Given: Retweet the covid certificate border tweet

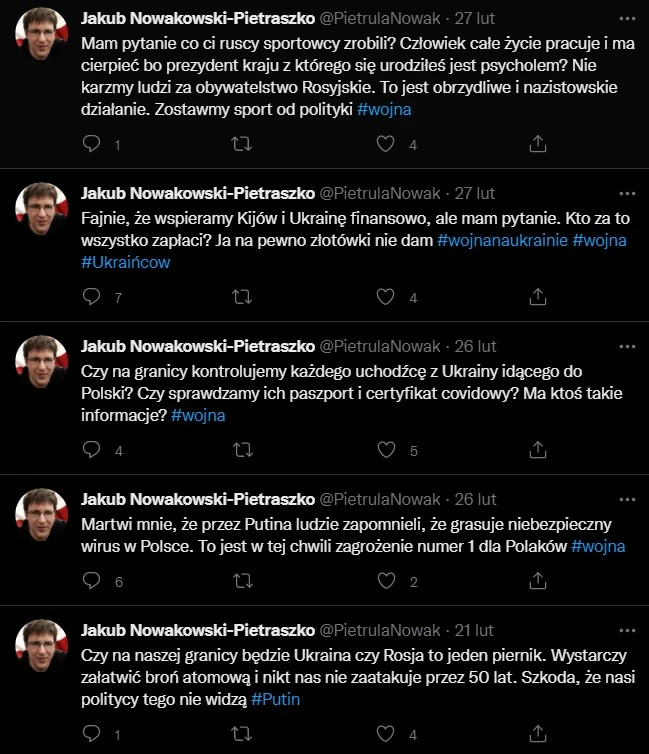Looking at the screenshot, I should pyautogui.click(x=243, y=450).
